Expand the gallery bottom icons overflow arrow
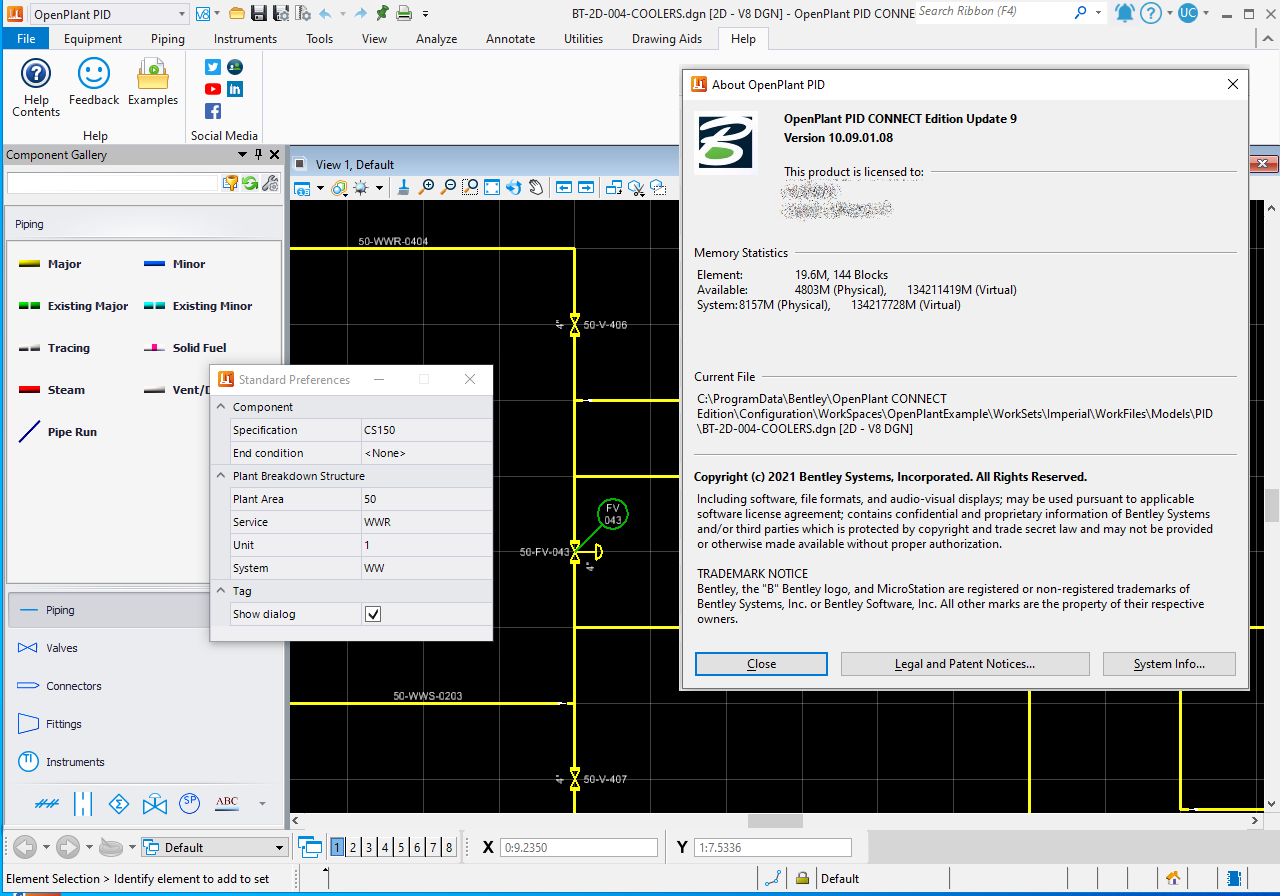The height and width of the screenshot is (896, 1280). pos(262,803)
